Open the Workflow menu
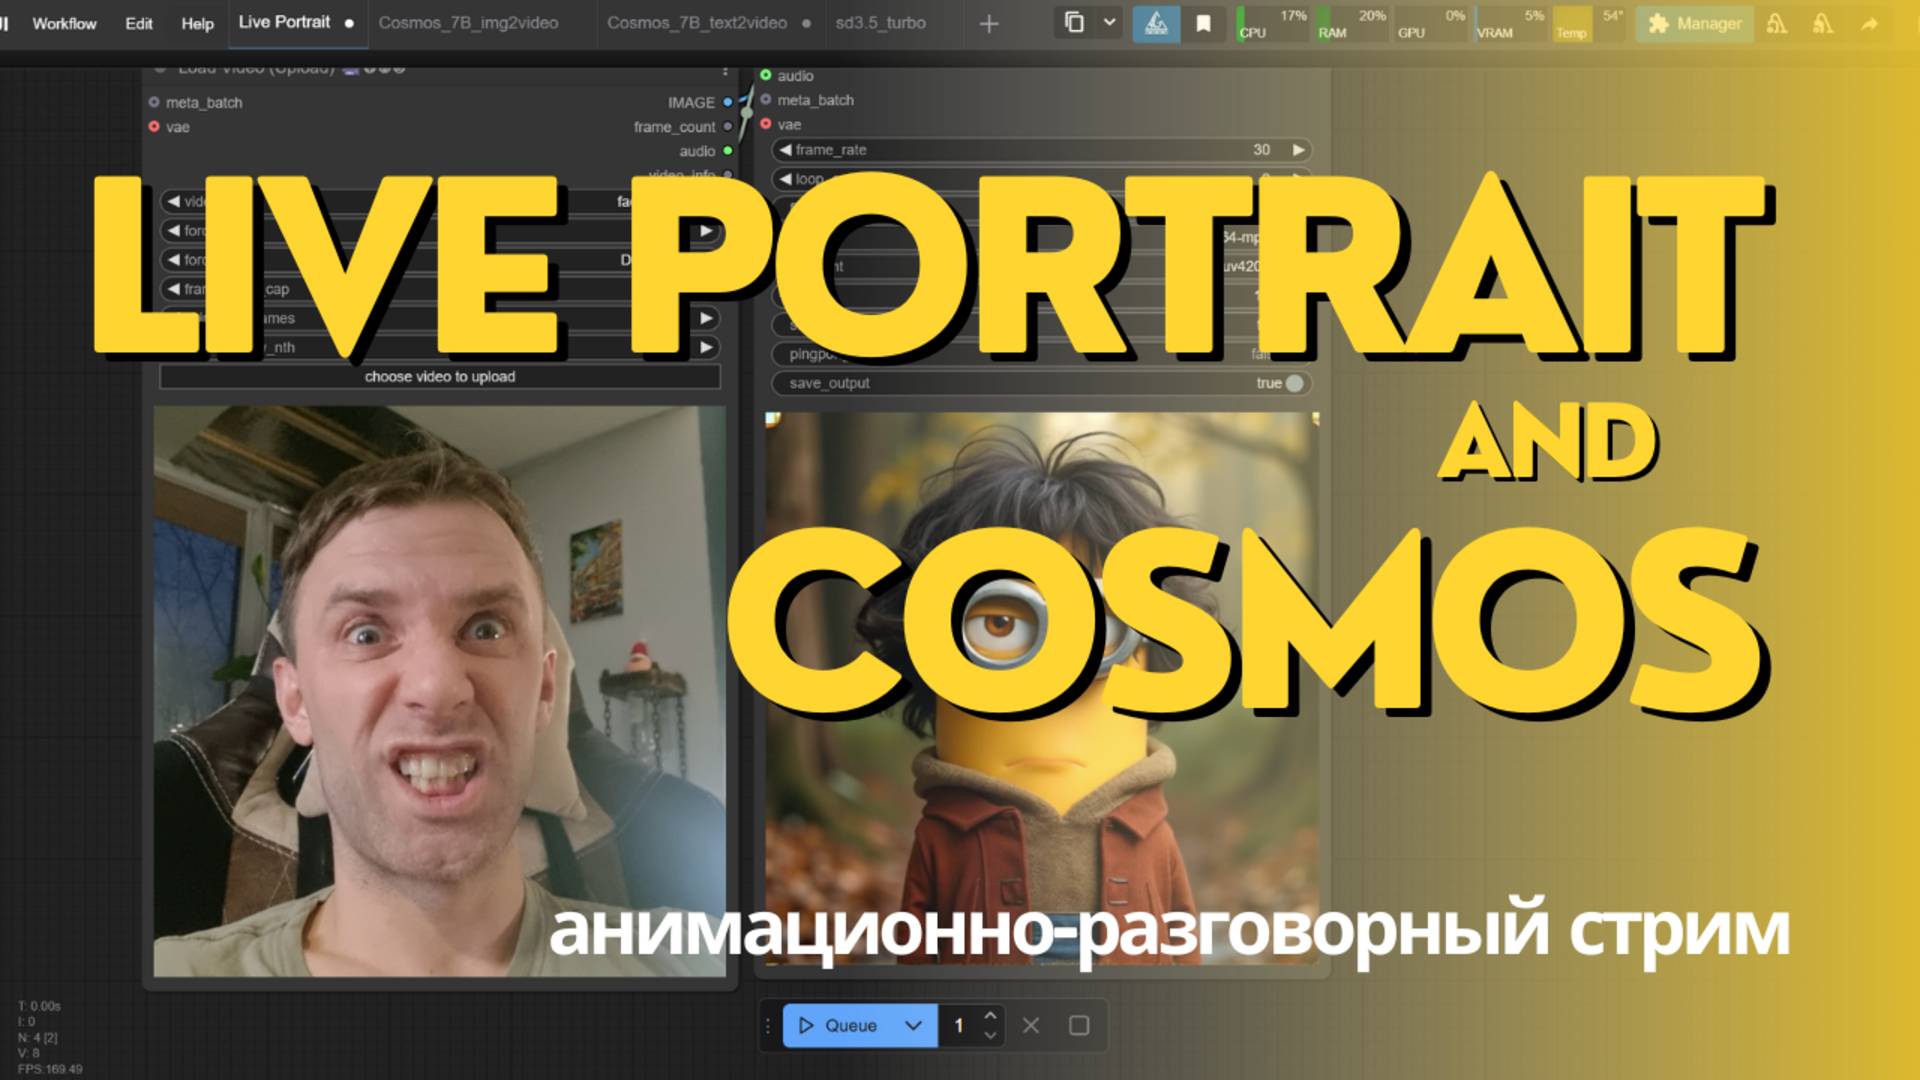The width and height of the screenshot is (1920, 1080). pyautogui.click(x=64, y=23)
